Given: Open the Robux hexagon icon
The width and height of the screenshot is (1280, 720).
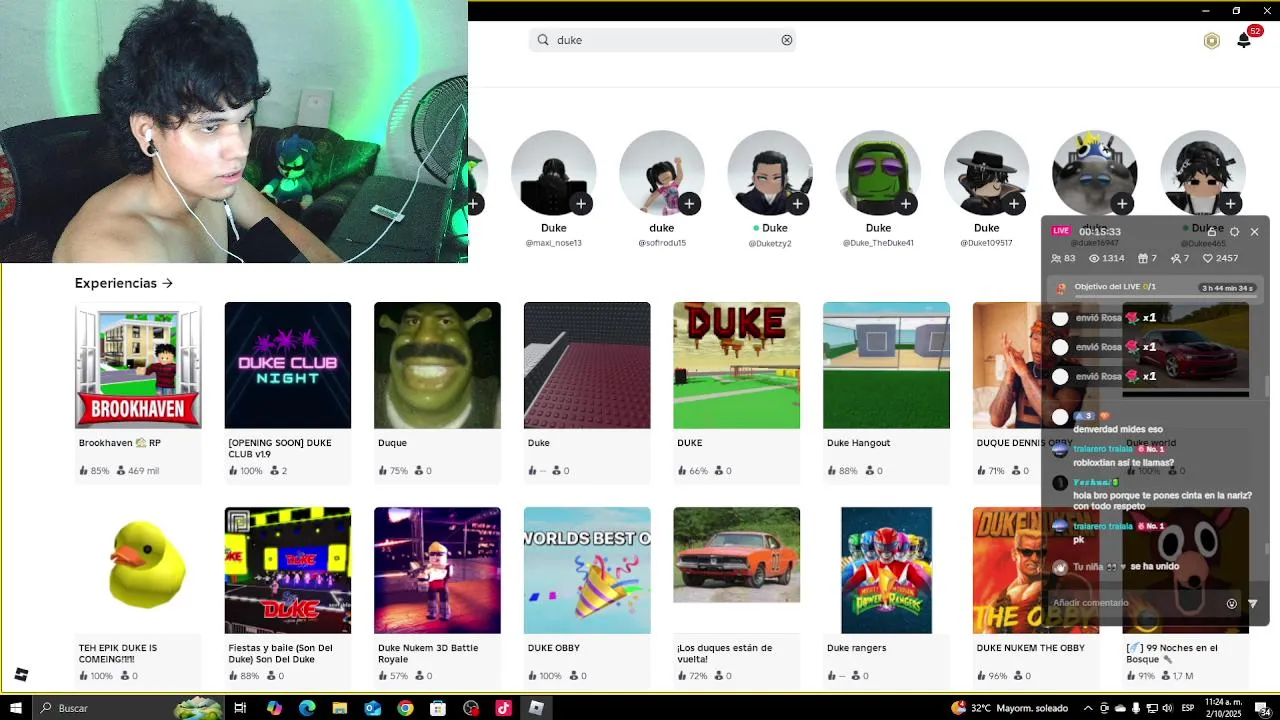Looking at the screenshot, I should [x=1212, y=41].
